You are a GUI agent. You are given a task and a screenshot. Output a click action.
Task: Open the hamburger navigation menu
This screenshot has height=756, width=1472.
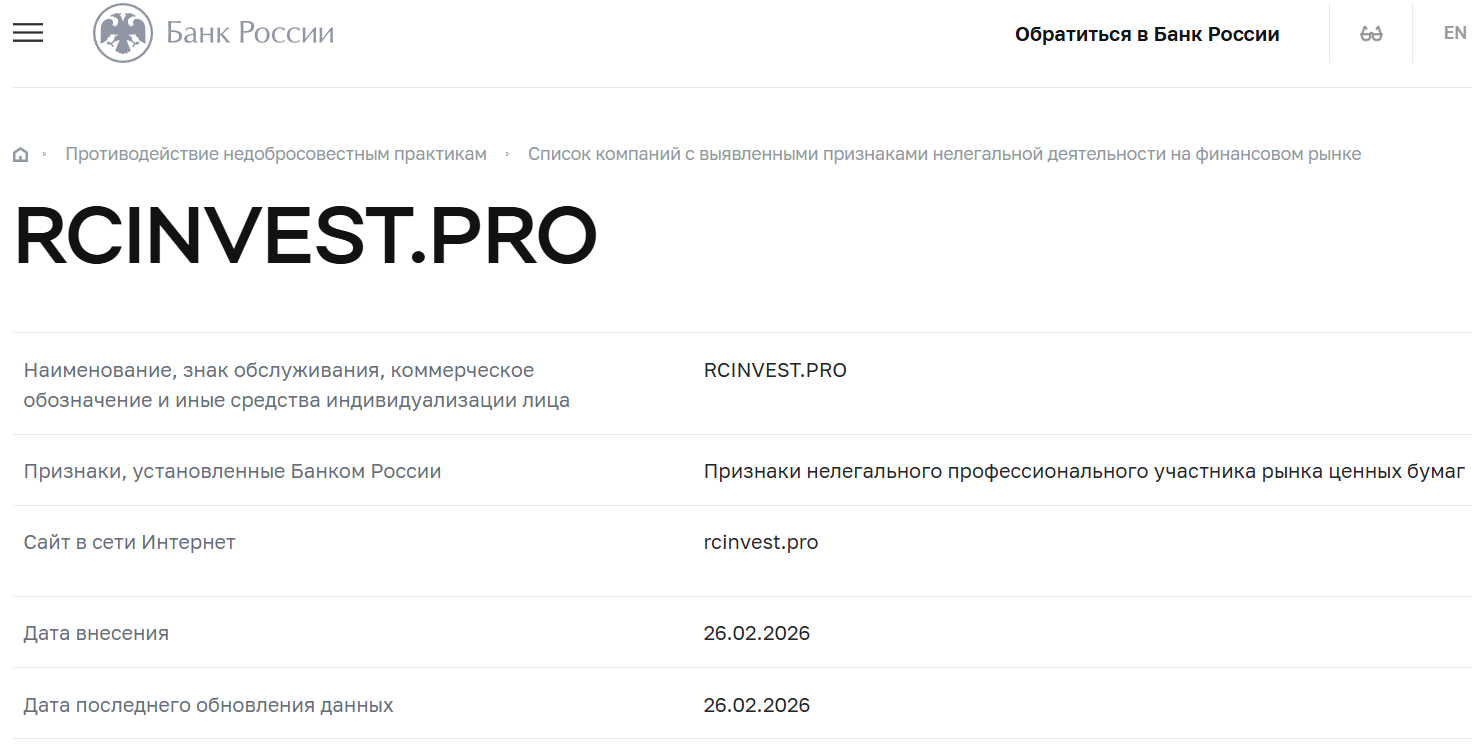(27, 32)
